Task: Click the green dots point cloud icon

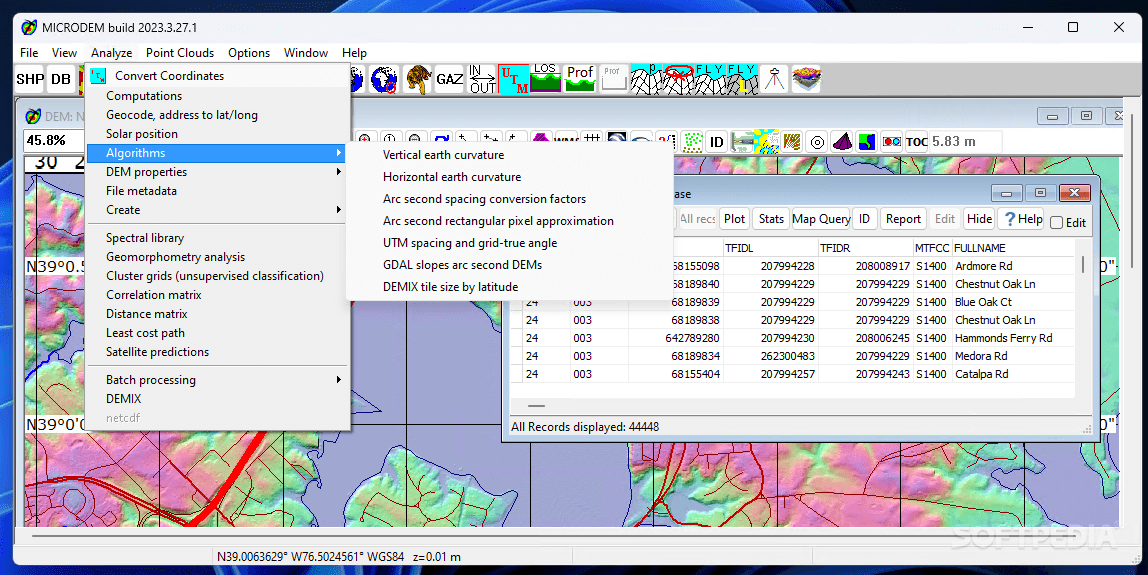Action: point(691,141)
